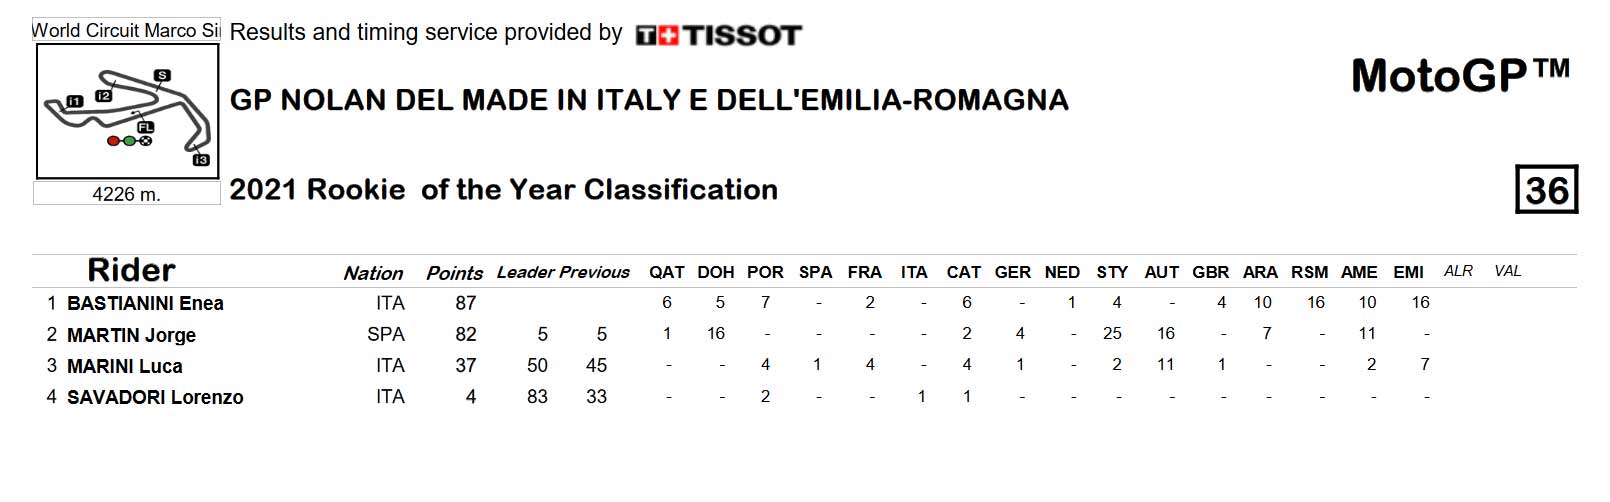The width and height of the screenshot is (1610, 502).
Task: Select the Nation column header
Action: (x=373, y=273)
